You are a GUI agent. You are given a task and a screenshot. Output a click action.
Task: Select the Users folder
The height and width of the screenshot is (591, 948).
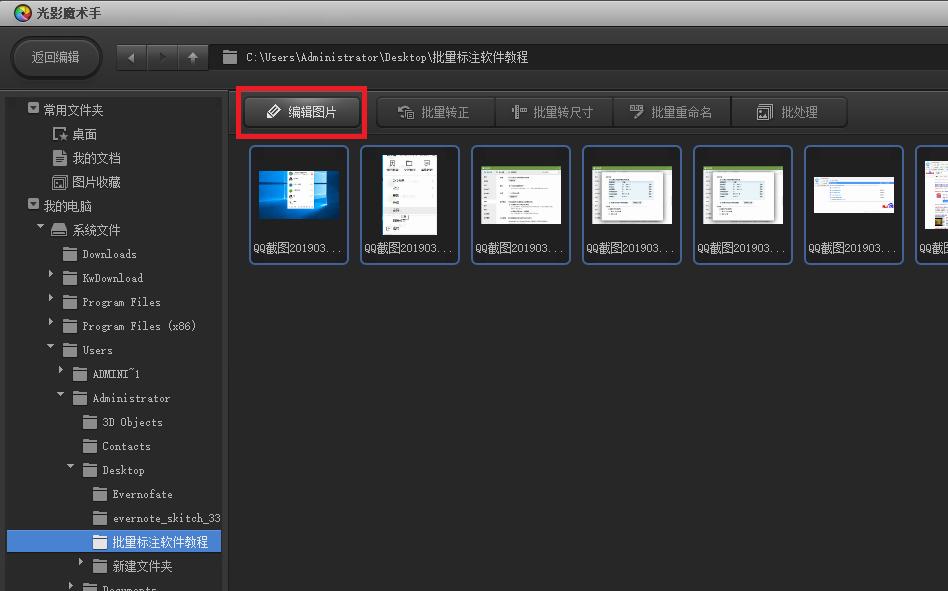(x=88, y=350)
